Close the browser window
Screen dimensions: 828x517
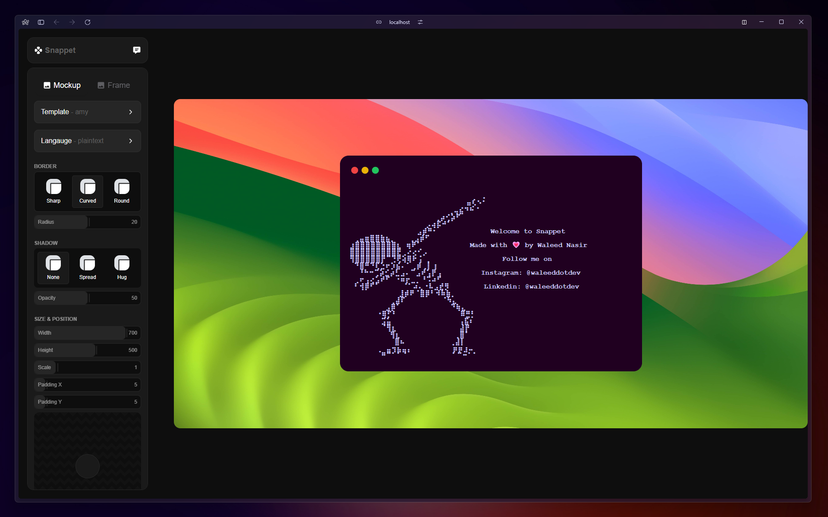801,22
